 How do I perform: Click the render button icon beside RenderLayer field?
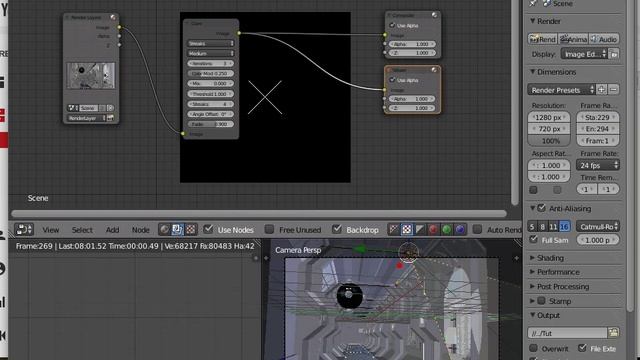click(110, 118)
